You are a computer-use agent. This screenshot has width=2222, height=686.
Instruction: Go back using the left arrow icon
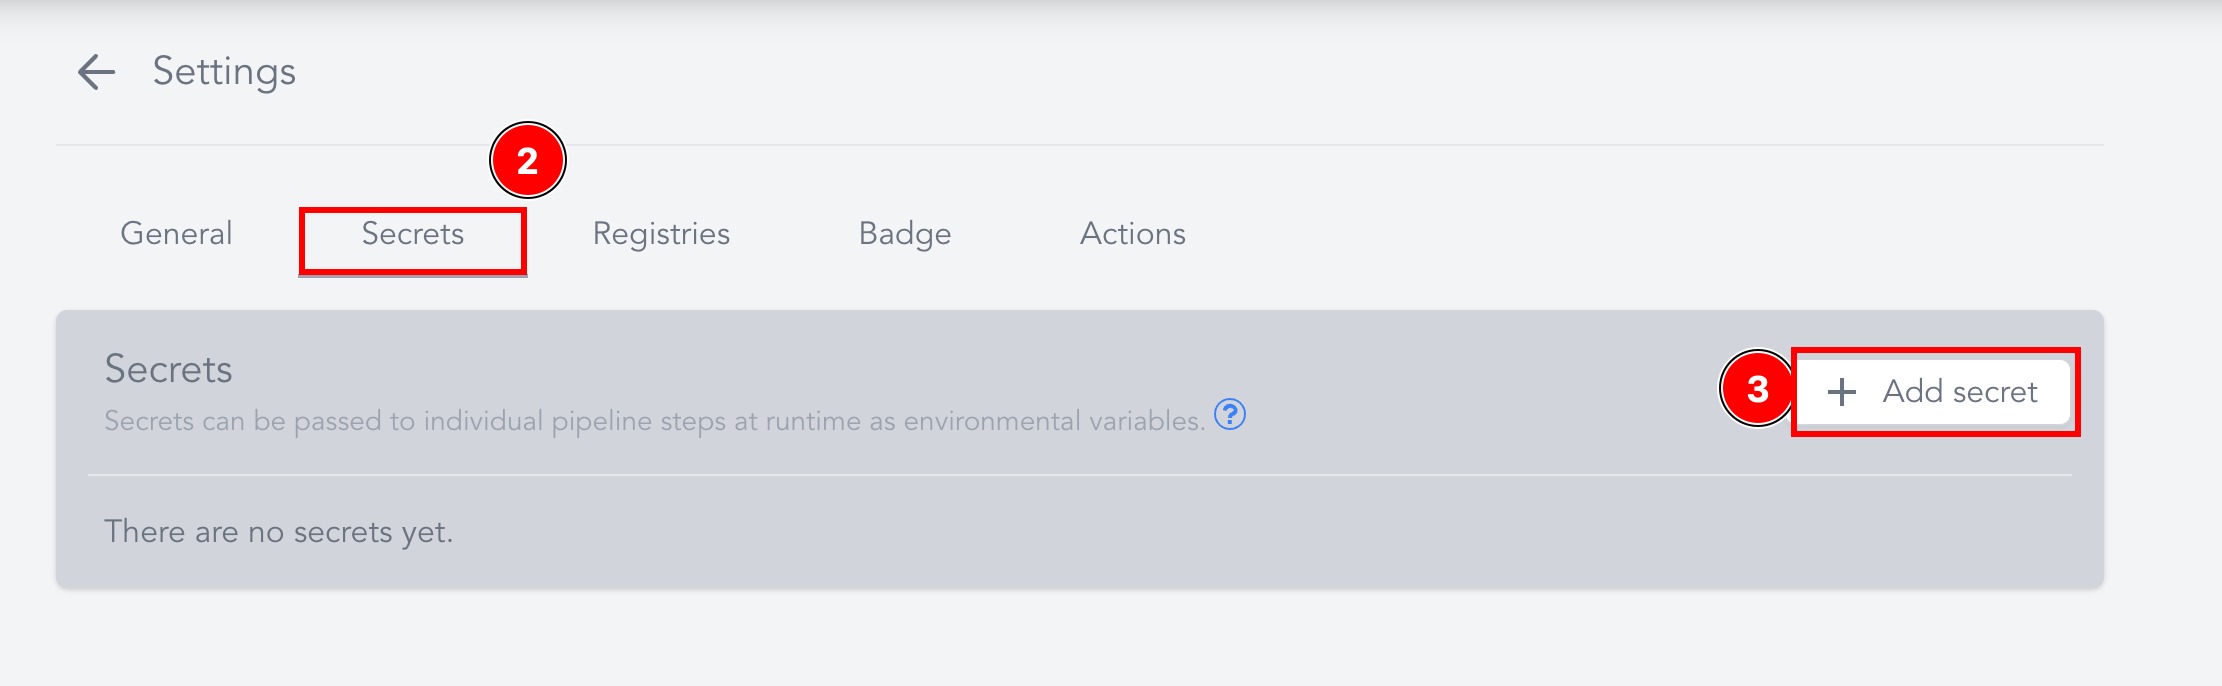click(97, 72)
